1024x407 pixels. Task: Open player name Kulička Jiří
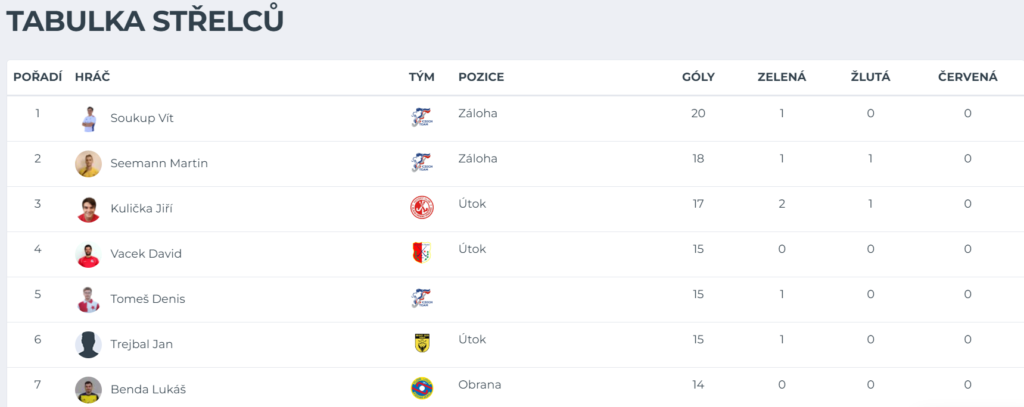(142, 209)
